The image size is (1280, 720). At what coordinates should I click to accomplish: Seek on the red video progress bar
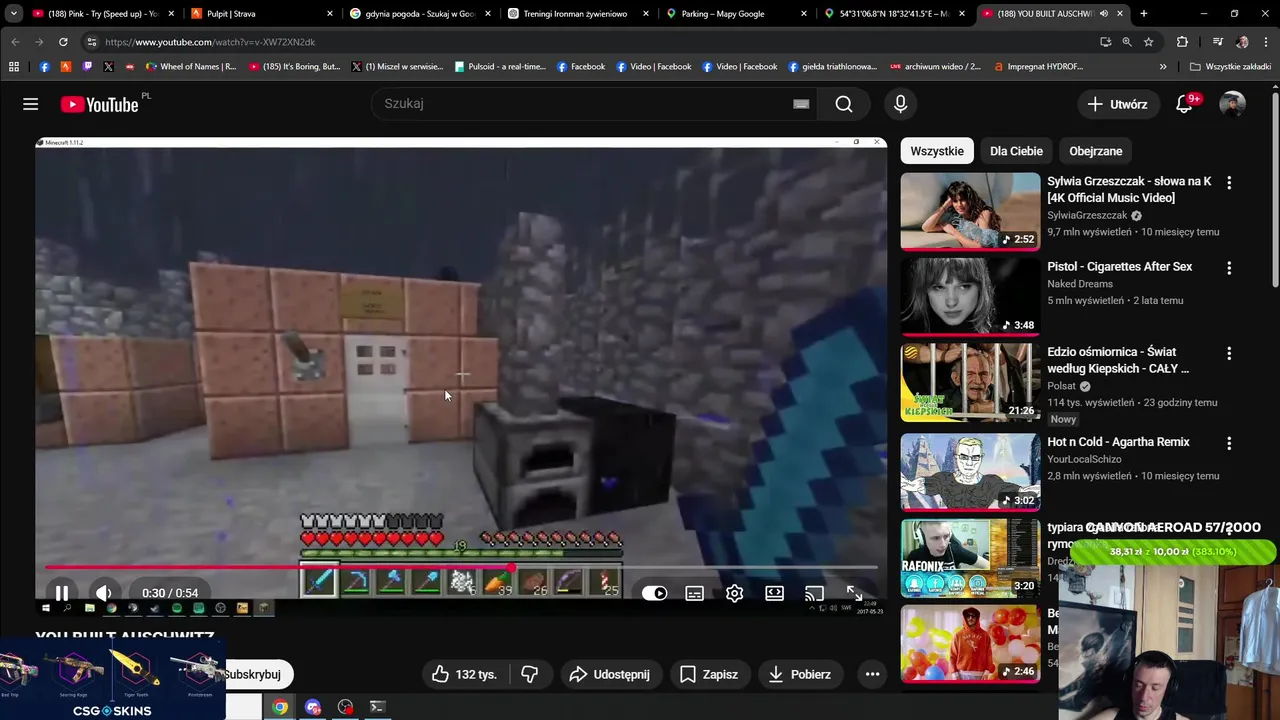click(461, 568)
